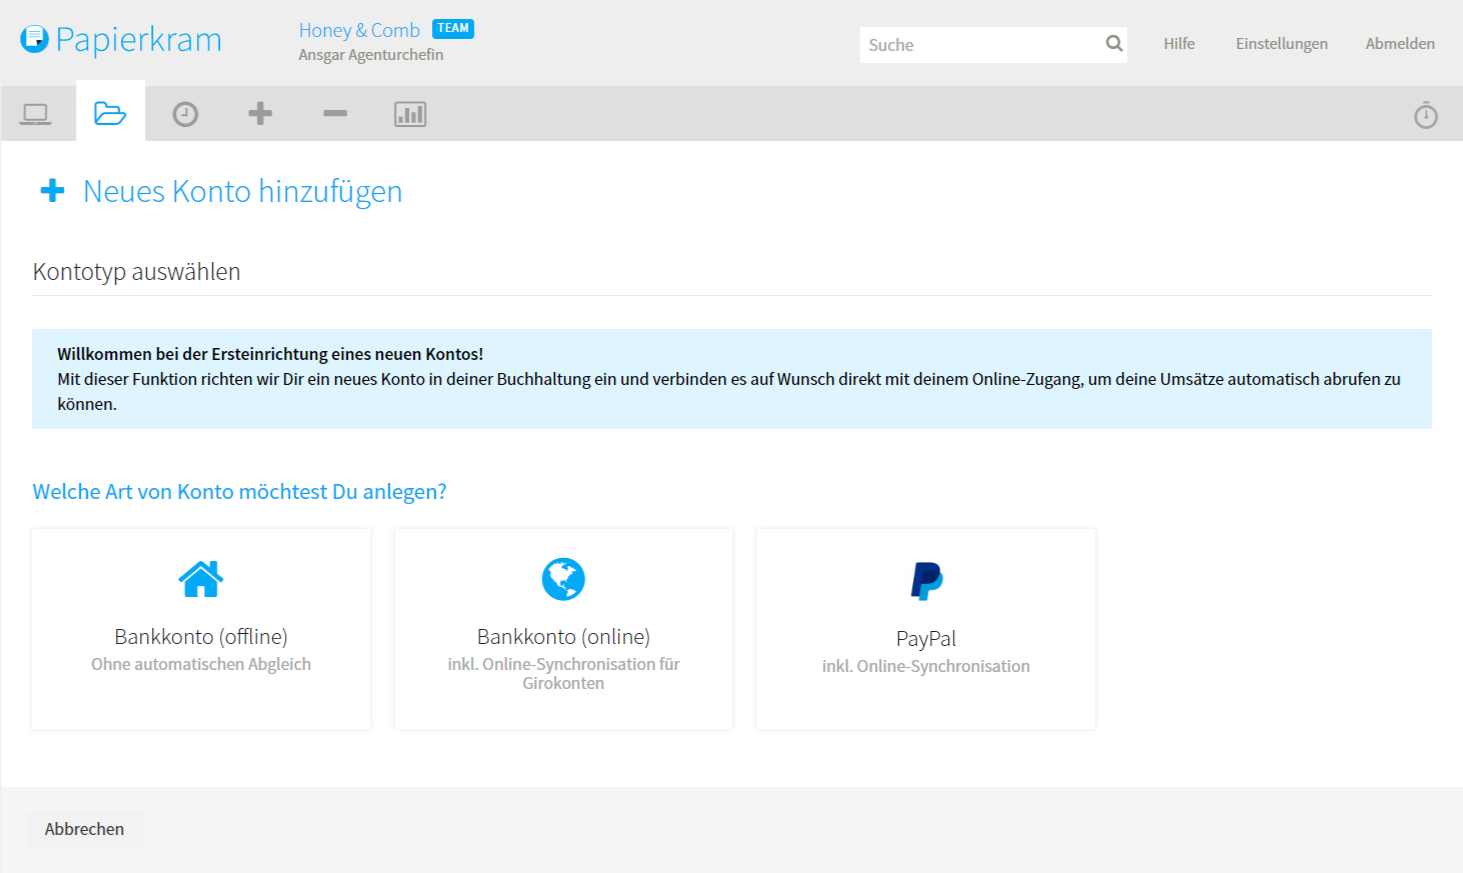Open the folder icon tab
The width and height of the screenshot is (1463, 873).
pyautogui.click(x=110, y=114)
